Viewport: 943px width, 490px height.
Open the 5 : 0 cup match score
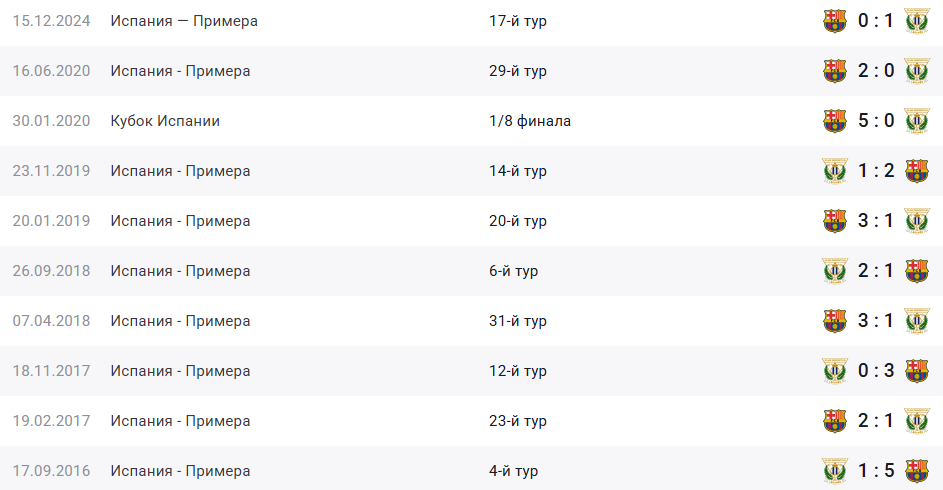tap(876, 121)
